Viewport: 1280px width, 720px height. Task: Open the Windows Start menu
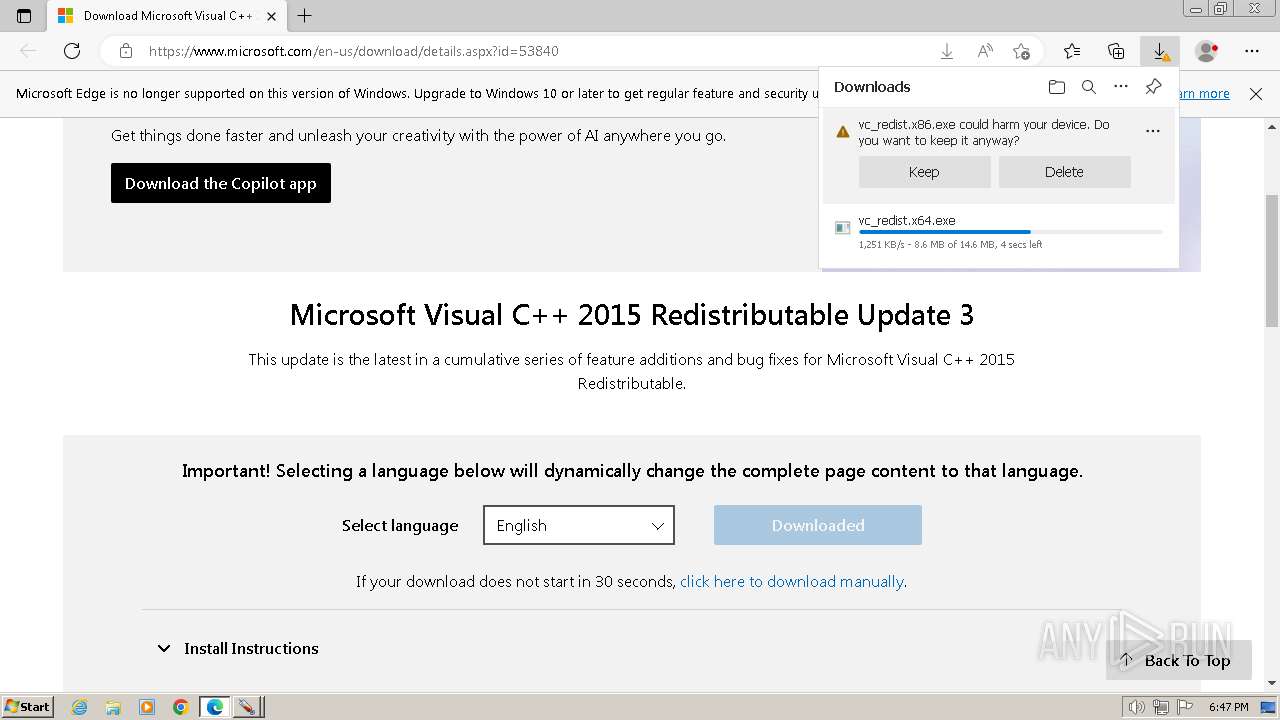tap(28, 706)
